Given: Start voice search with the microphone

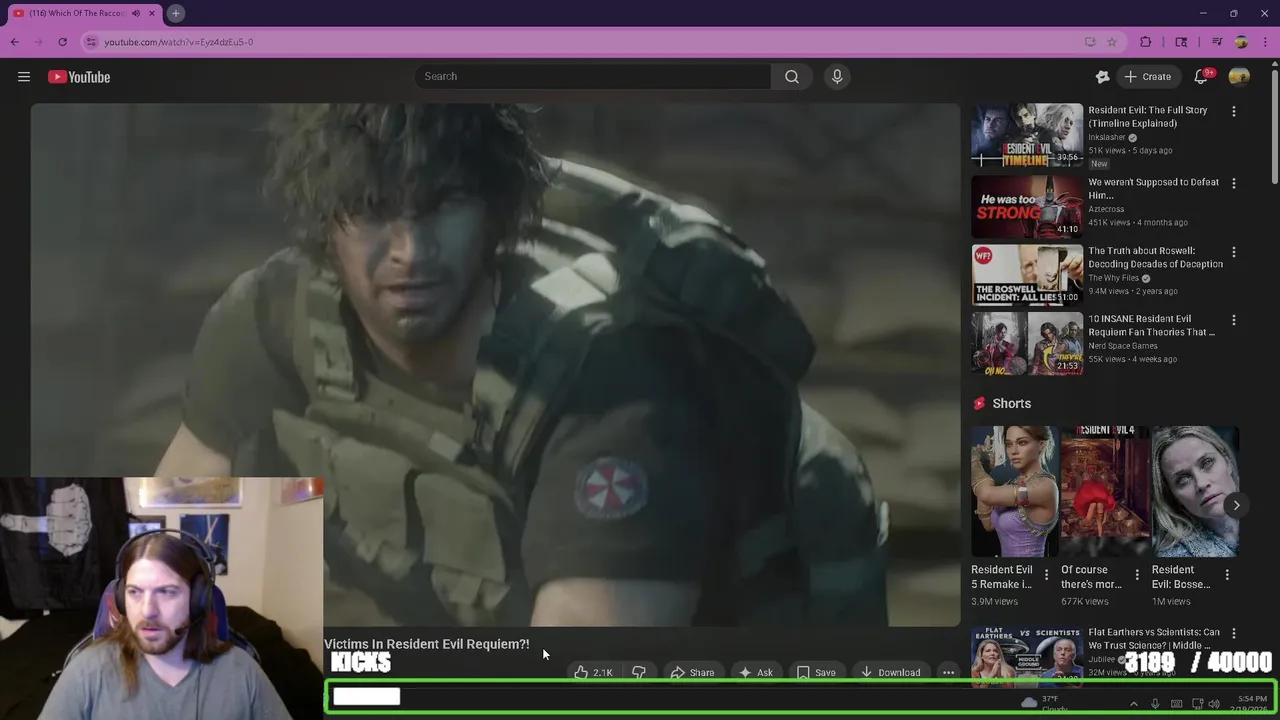Looking at the screenshot, I should click(x=837, y=76).
